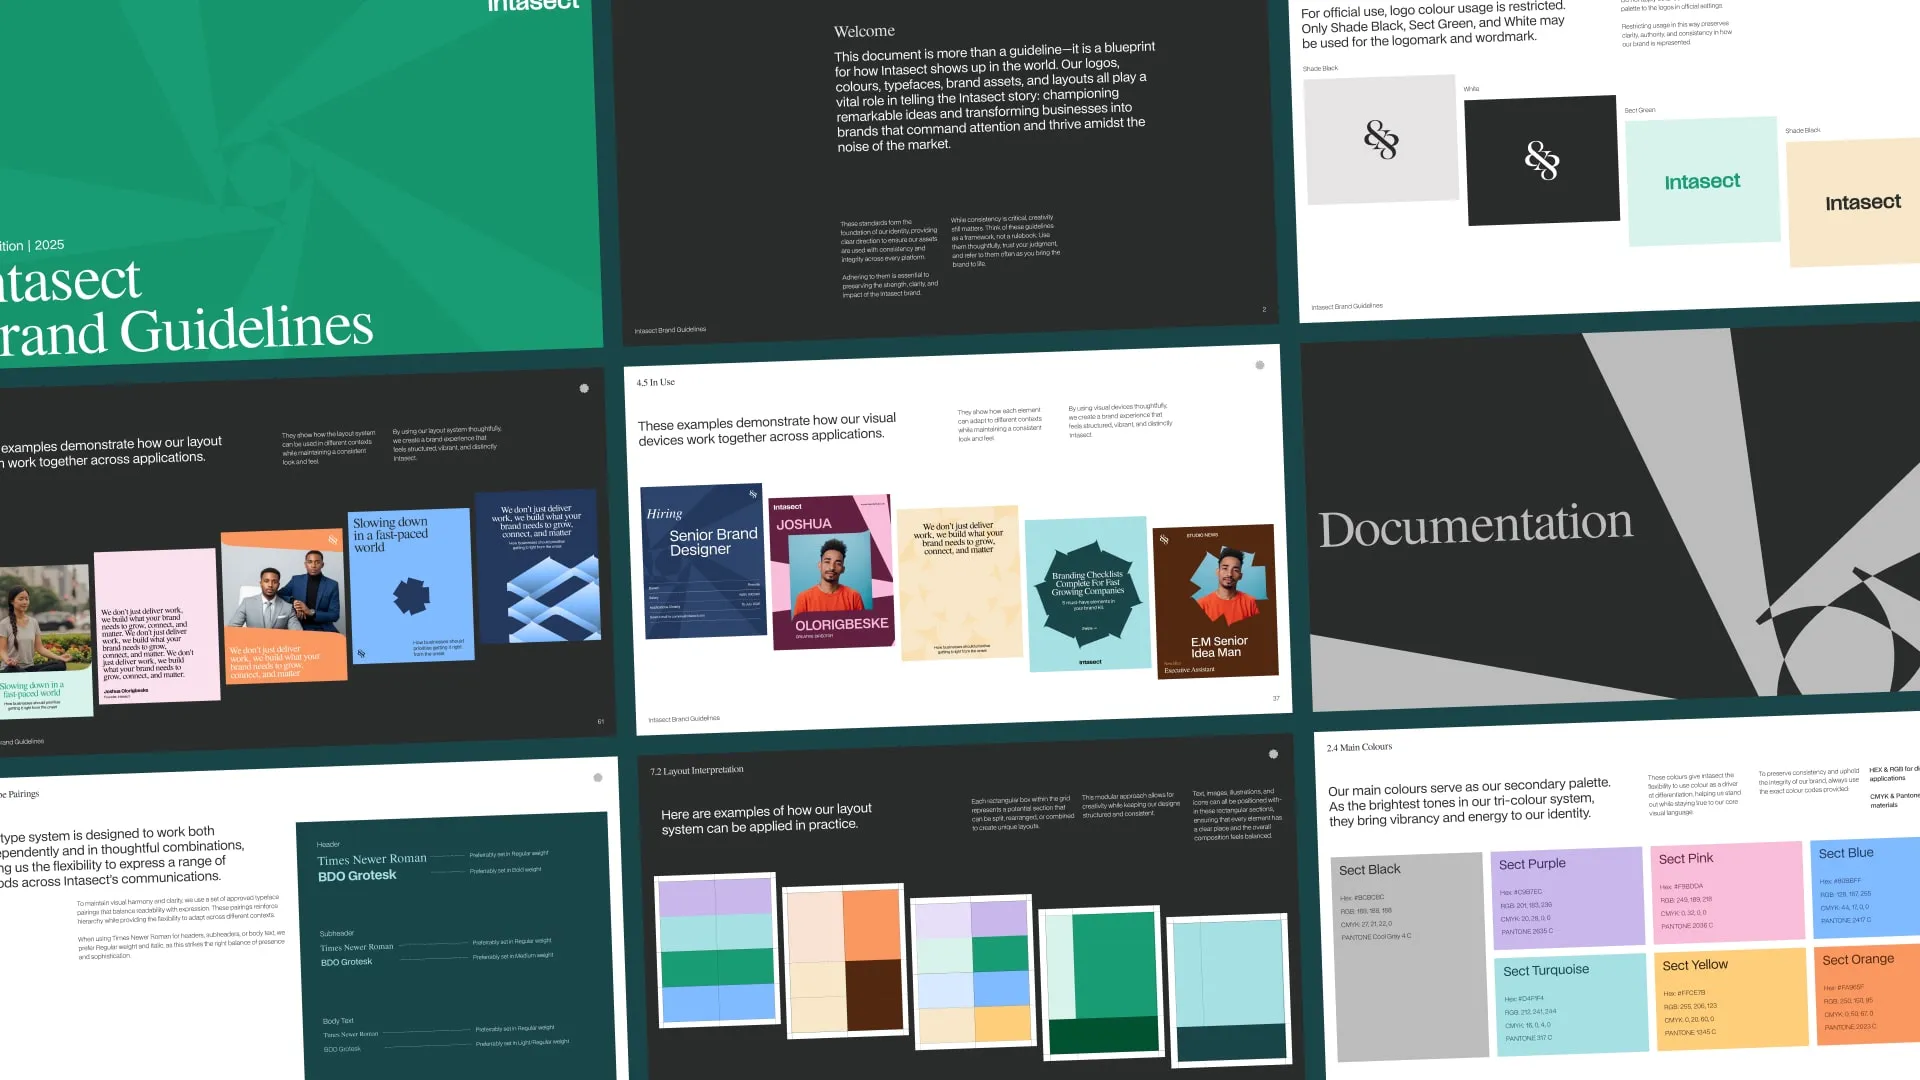
Task: Click the dark blue cross shape on the blue poster
Action: tap(411, 596)
